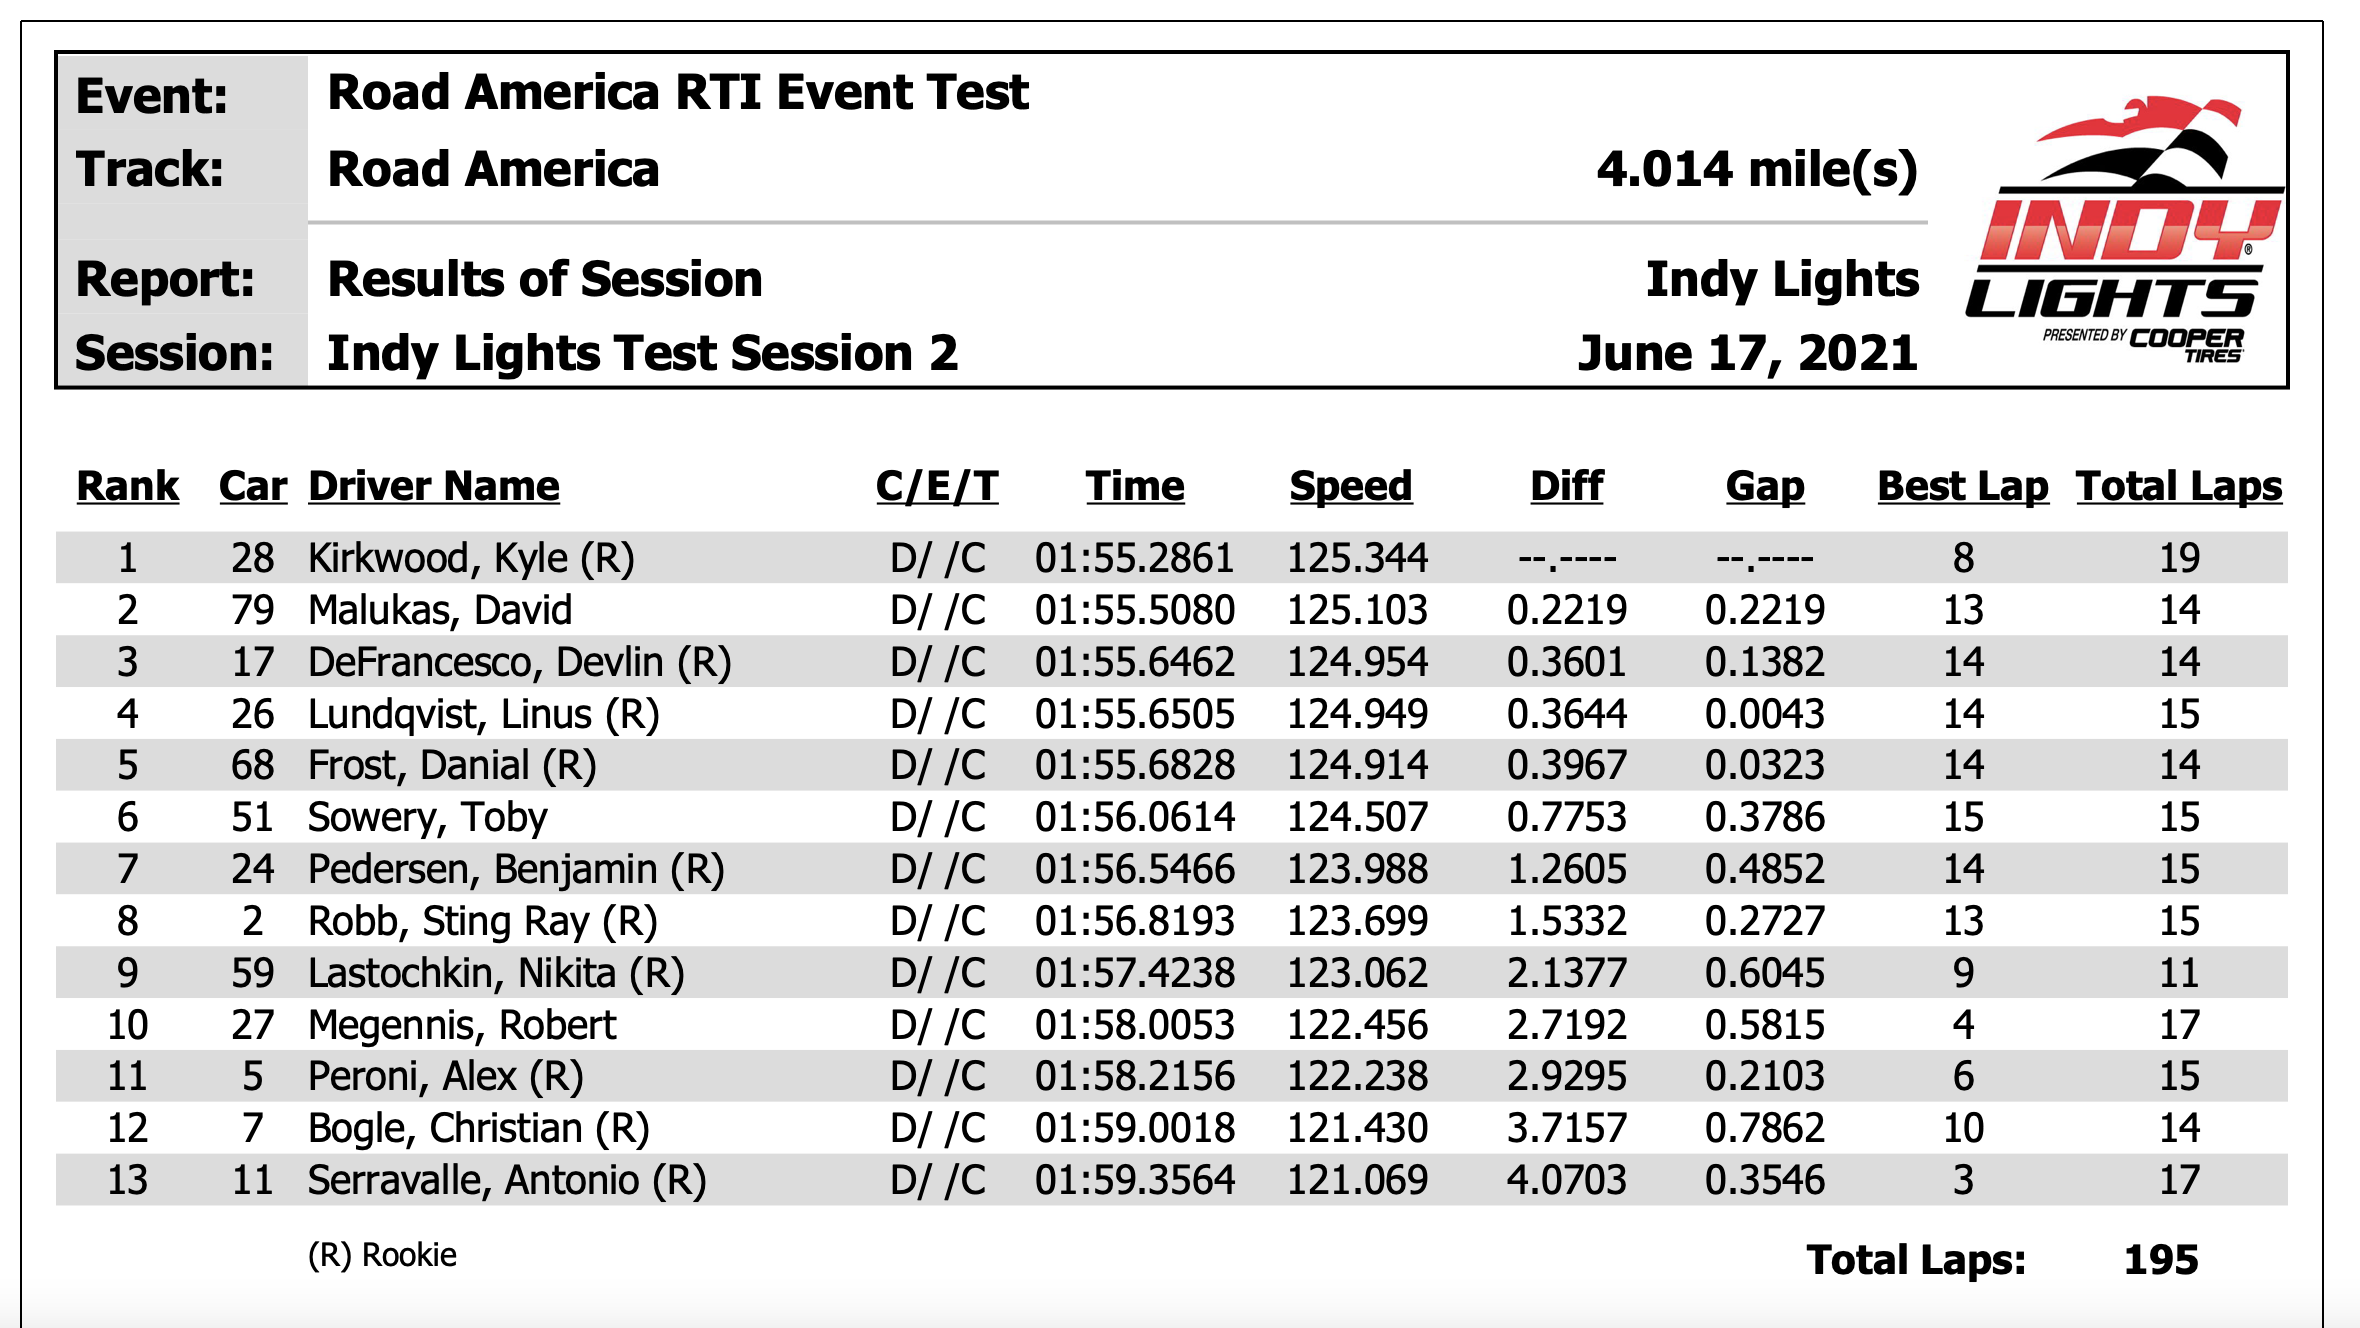Image resolution: width=2360 pixels, height=1328 pixels.
Task: Select Serravalle, Antonio driver row
Action: (x=1172, y=1180)
